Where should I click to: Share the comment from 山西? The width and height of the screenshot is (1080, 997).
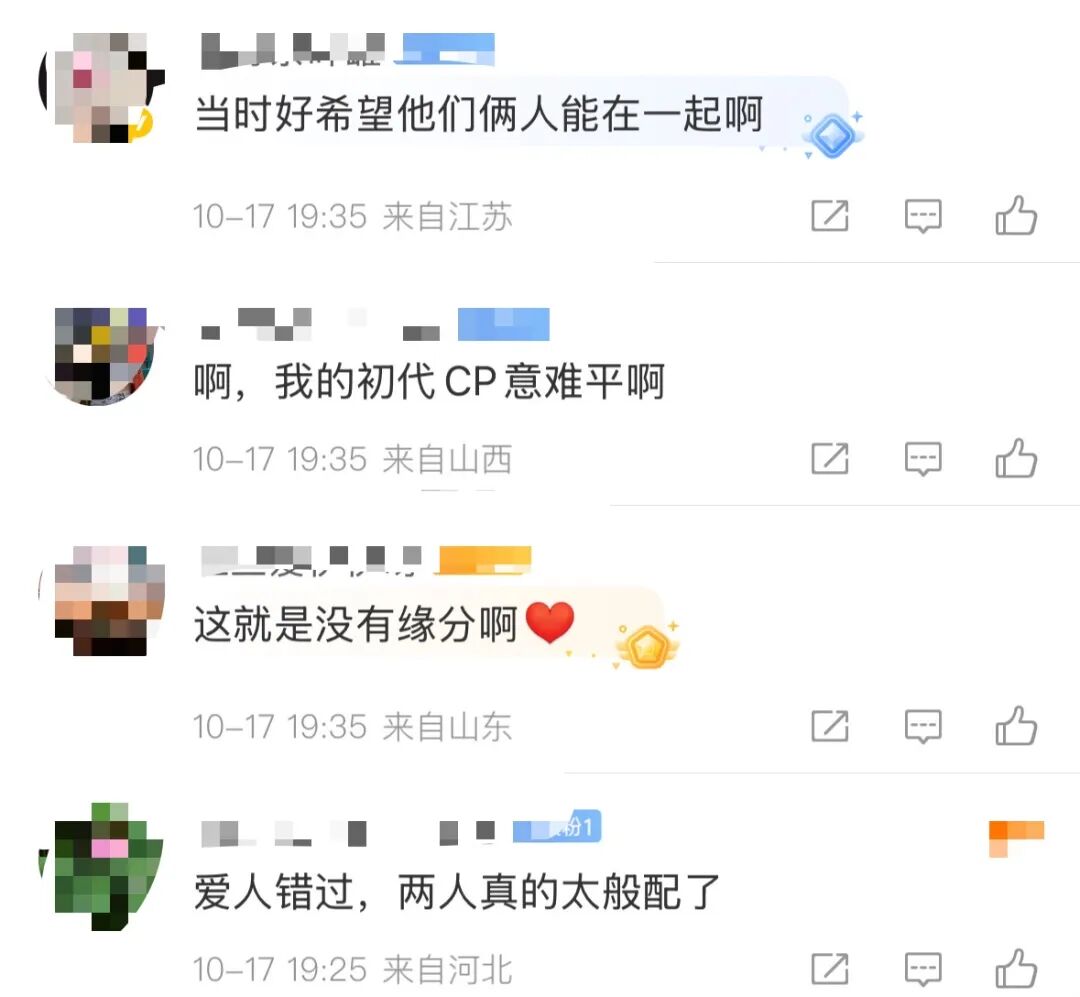pyautogui.click(x=830, y=458)
